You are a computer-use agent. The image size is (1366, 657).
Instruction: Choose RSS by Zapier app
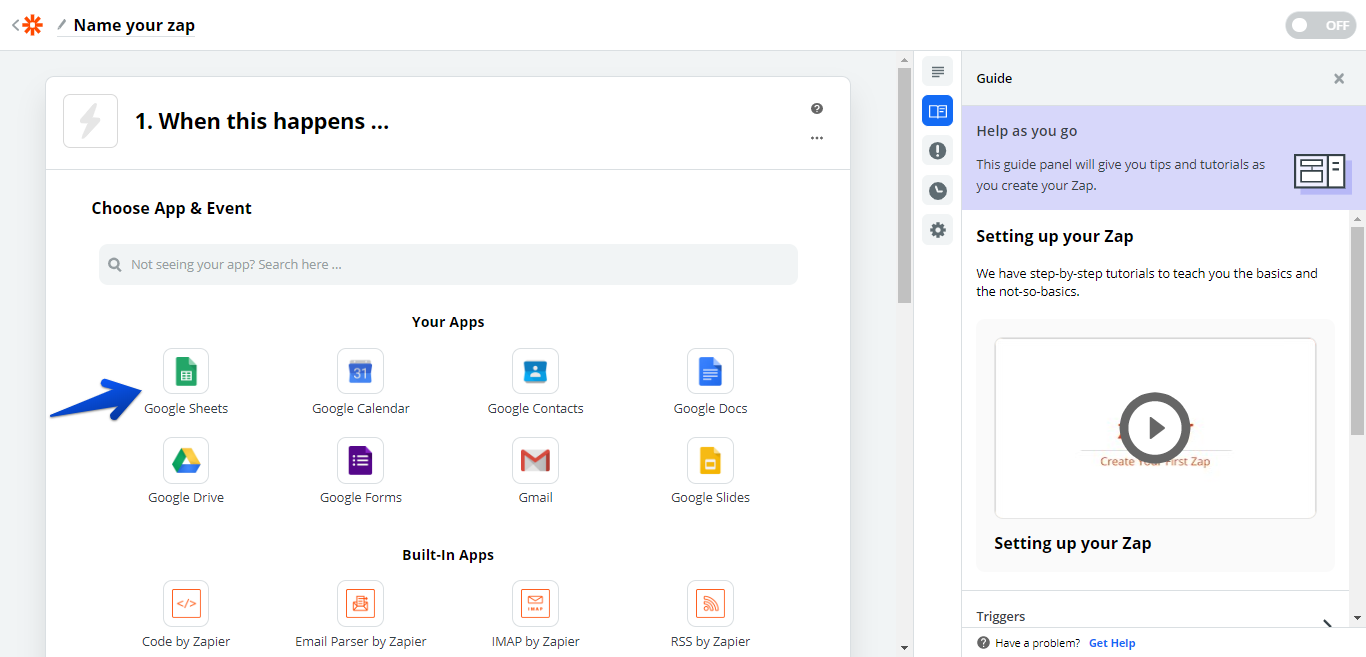(x=710, y=604)
